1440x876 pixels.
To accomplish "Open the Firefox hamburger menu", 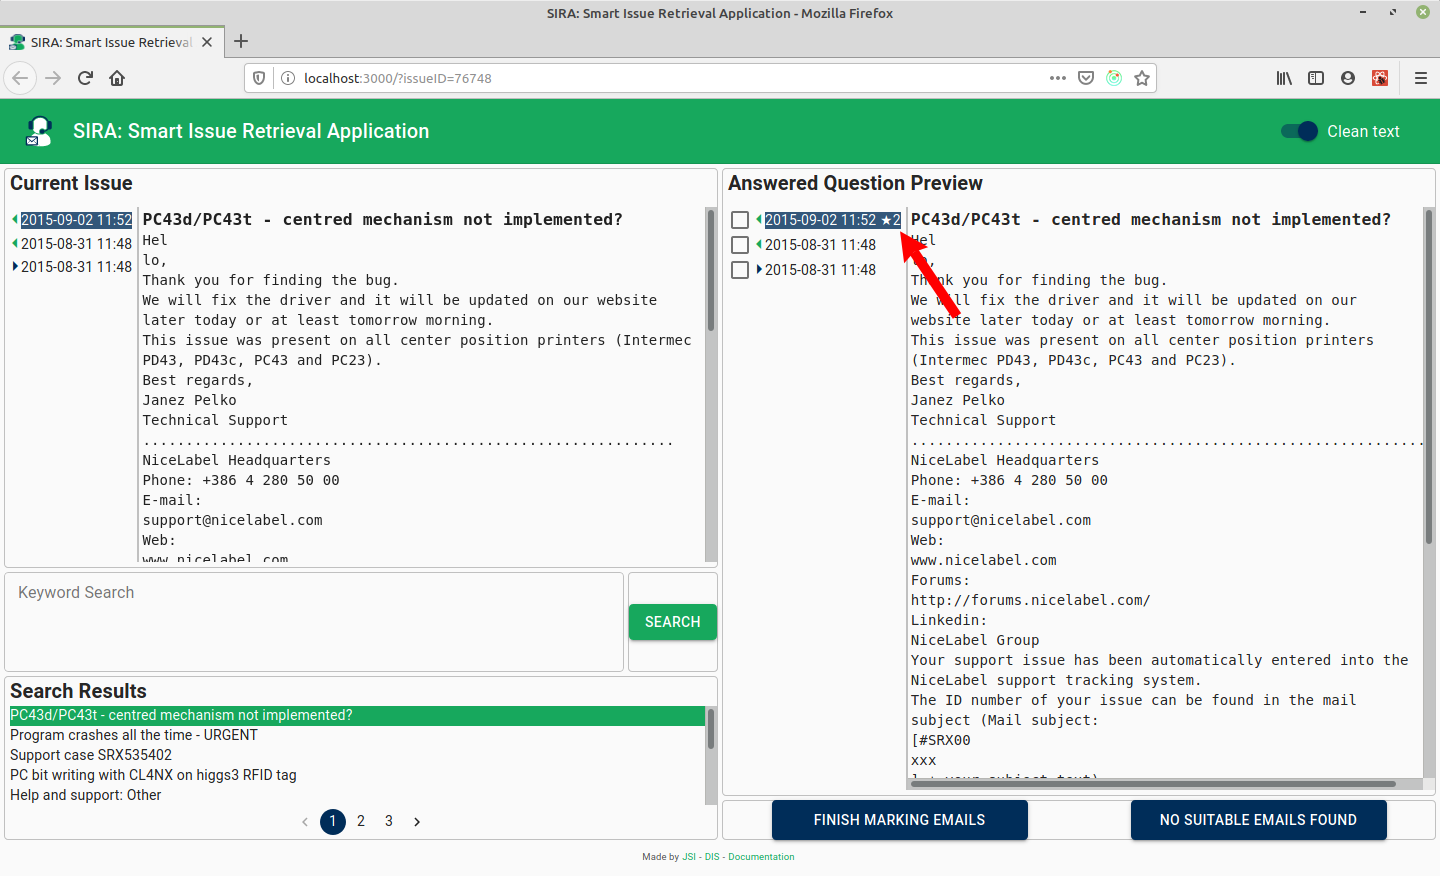I will click(1420, 78).
